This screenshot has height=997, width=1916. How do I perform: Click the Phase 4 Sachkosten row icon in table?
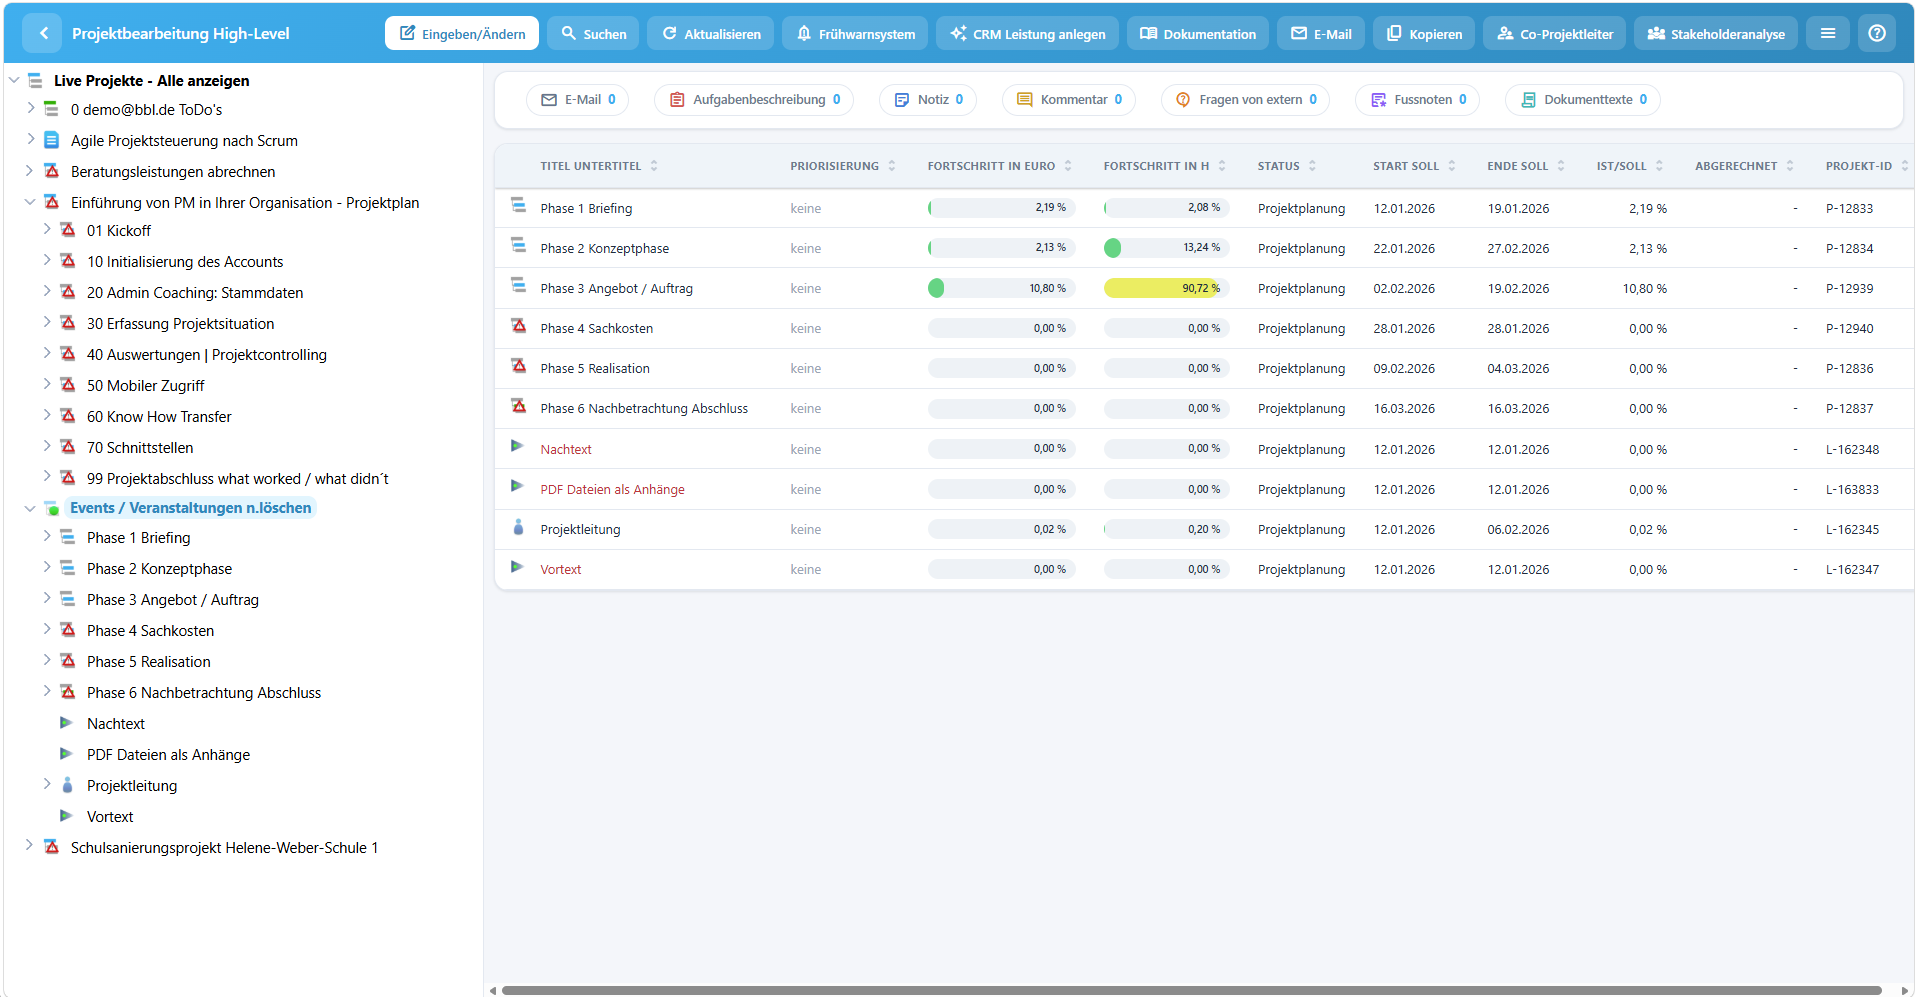(518, 326)
